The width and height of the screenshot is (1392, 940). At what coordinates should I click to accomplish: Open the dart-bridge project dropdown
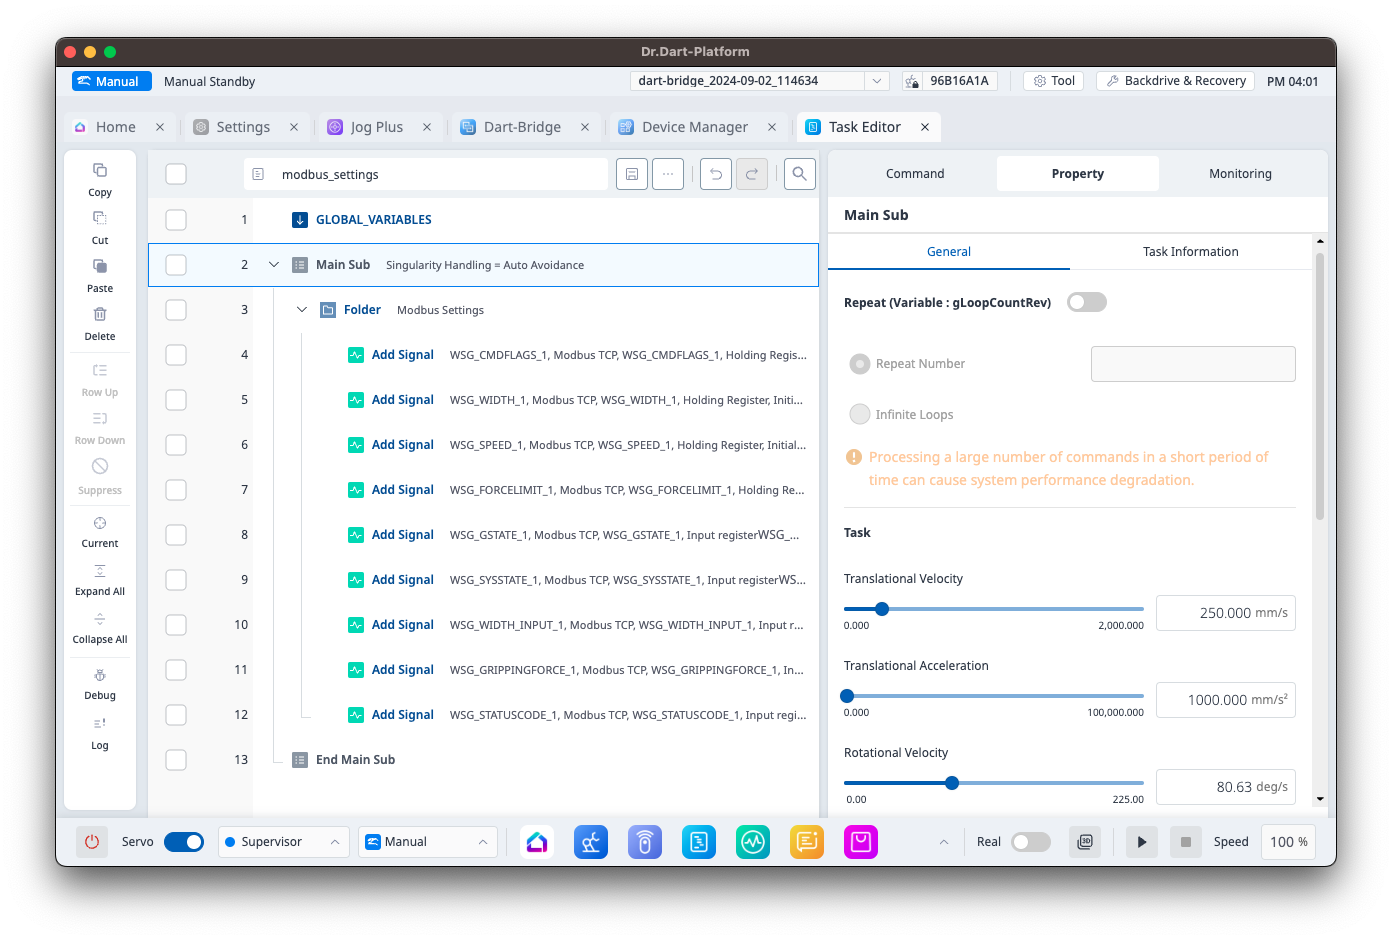pyautogui.click(x=876, y=81)
